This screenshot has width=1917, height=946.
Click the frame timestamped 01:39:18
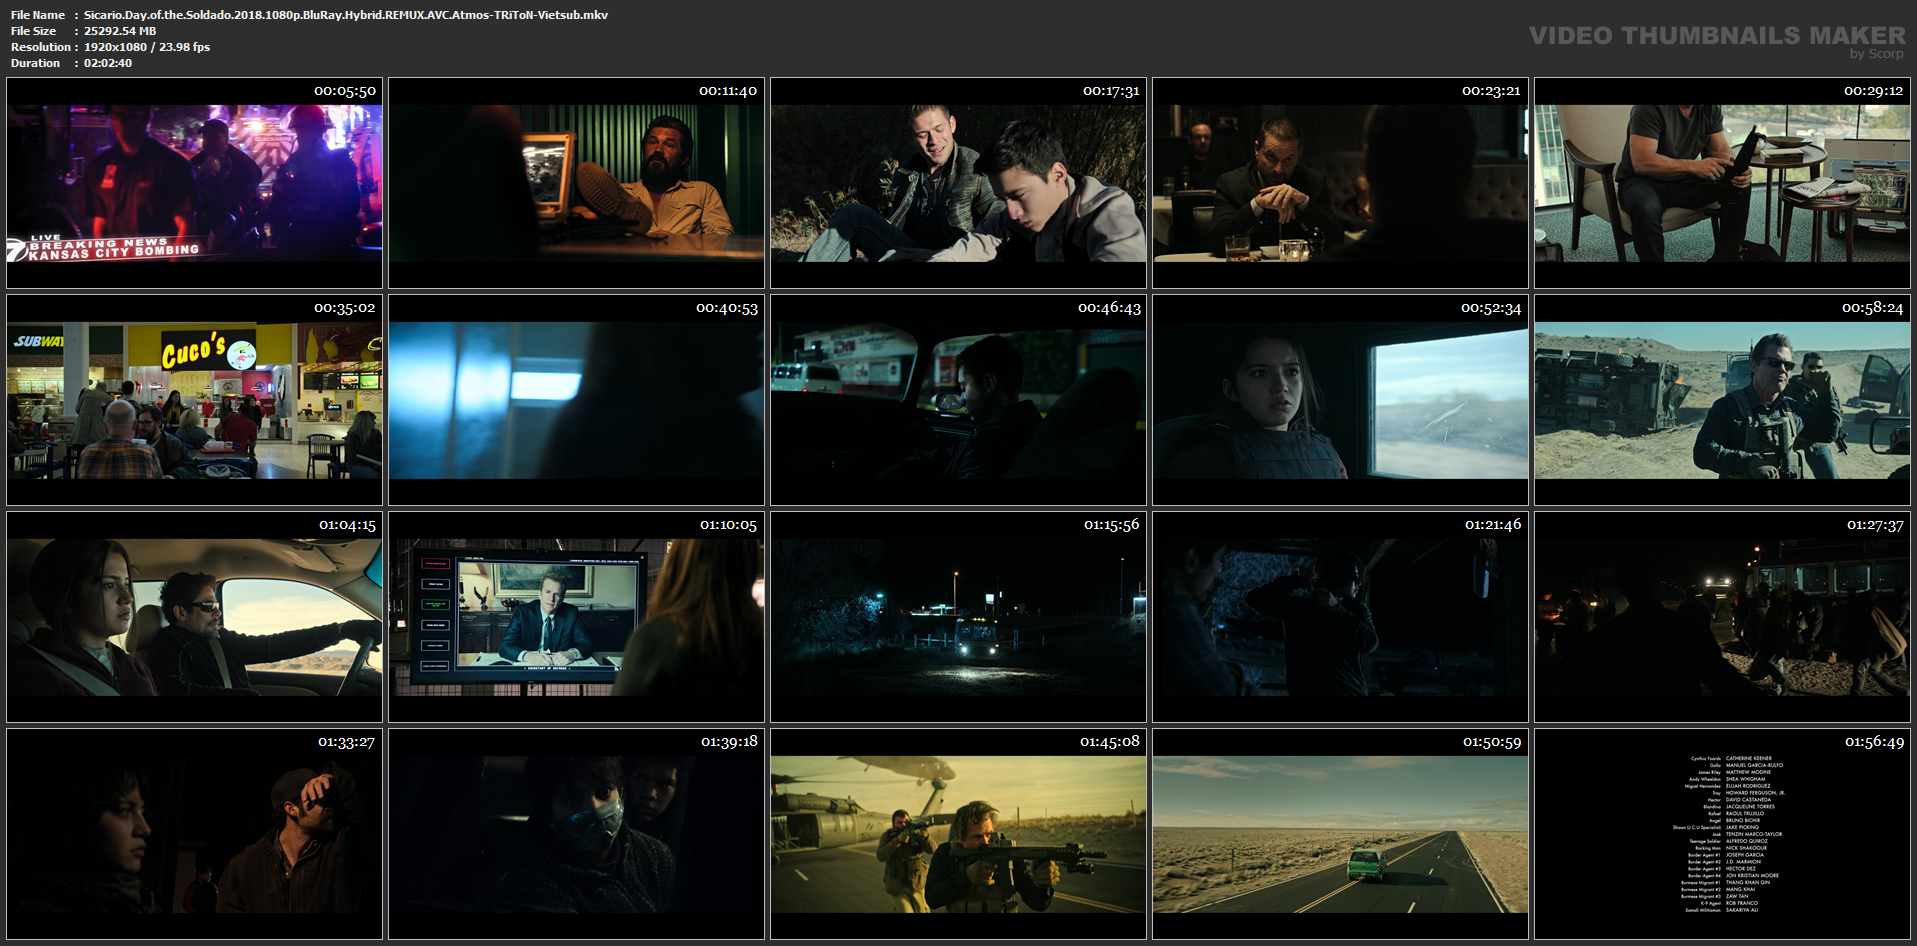[x=576, y=834]
